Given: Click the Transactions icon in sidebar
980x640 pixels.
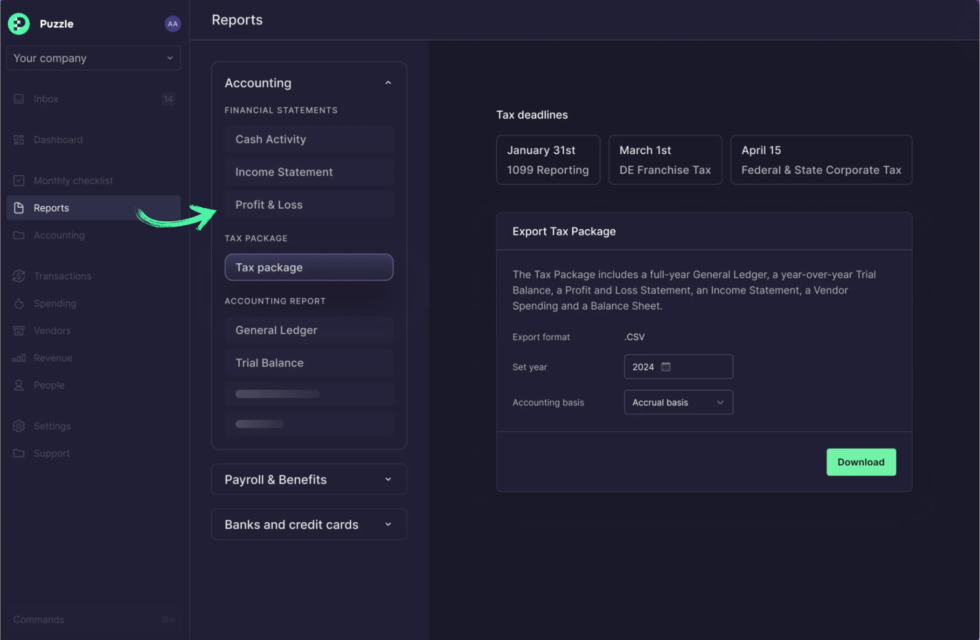Looking at the screenshot, I should [19, 276].
